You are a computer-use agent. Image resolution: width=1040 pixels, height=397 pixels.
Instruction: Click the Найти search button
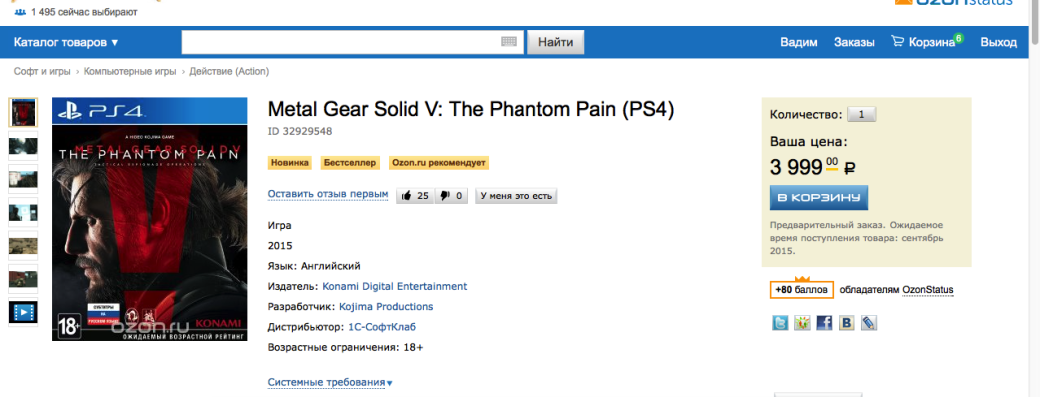[x=555, y=42]
